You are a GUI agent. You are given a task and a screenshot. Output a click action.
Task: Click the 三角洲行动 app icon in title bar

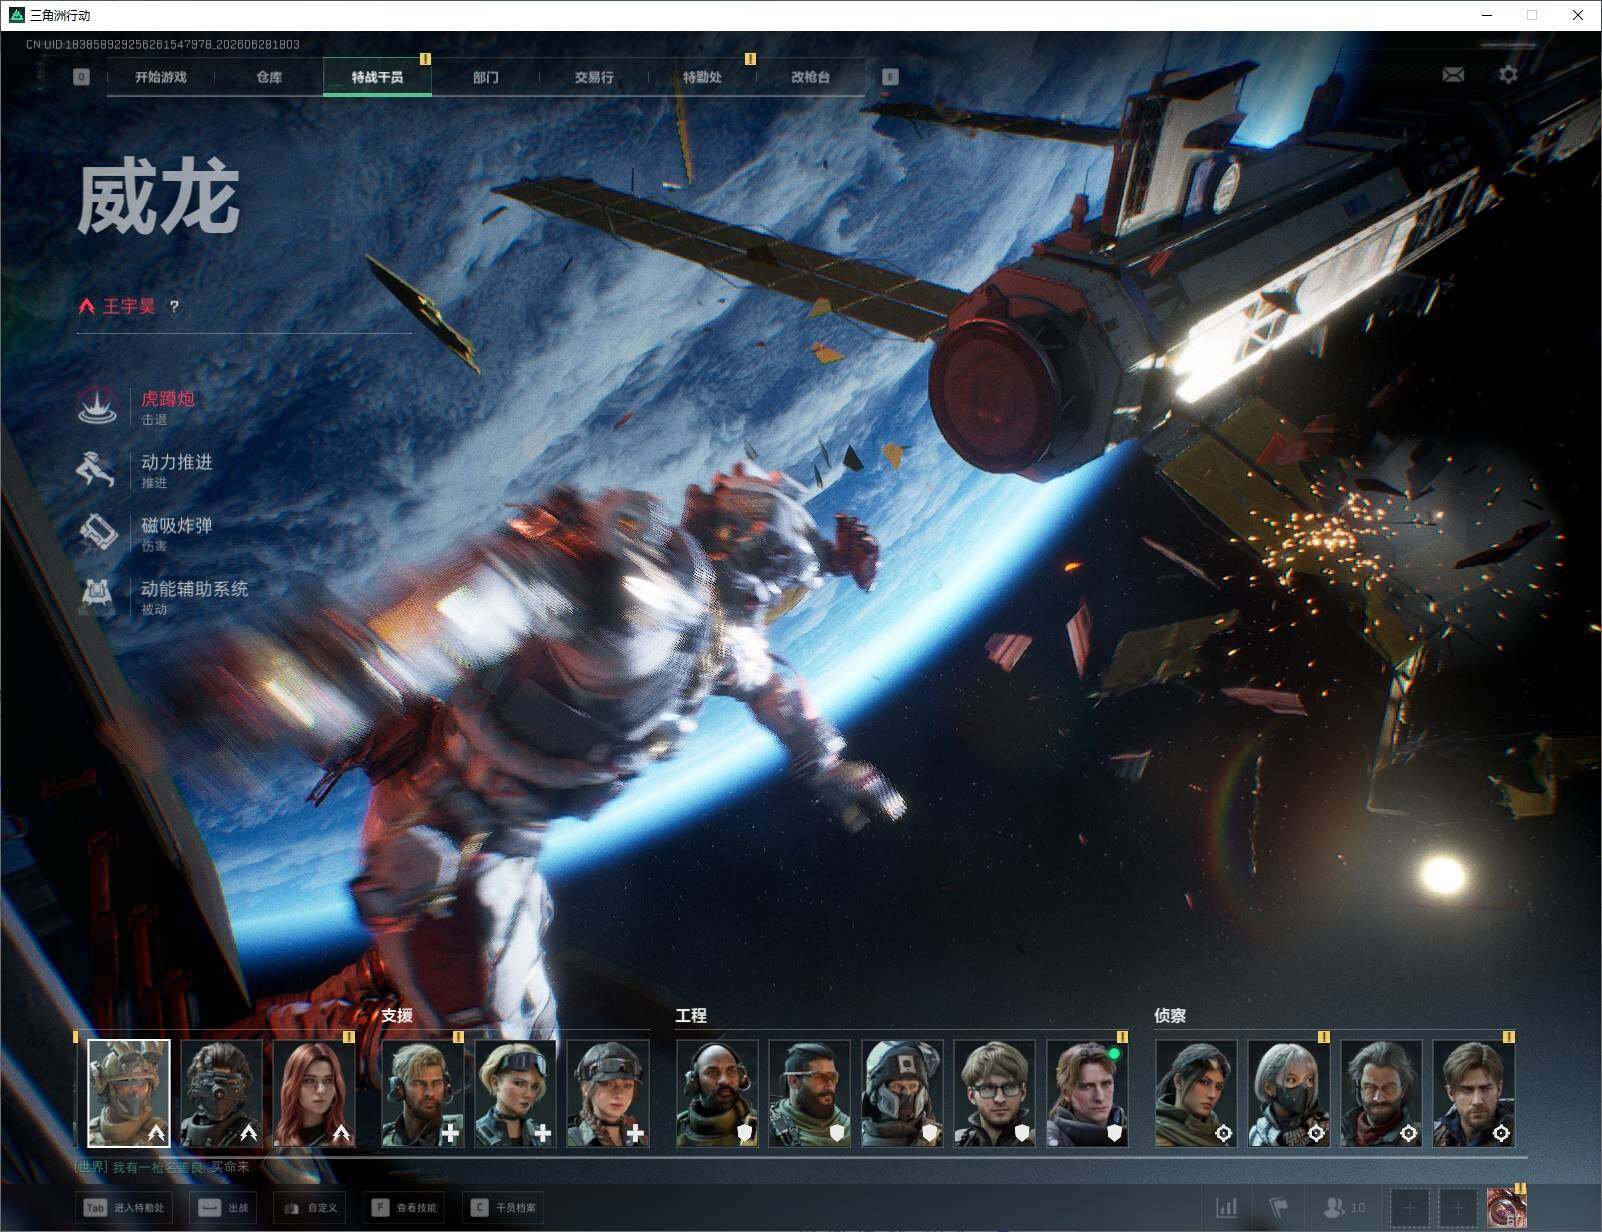16,15
